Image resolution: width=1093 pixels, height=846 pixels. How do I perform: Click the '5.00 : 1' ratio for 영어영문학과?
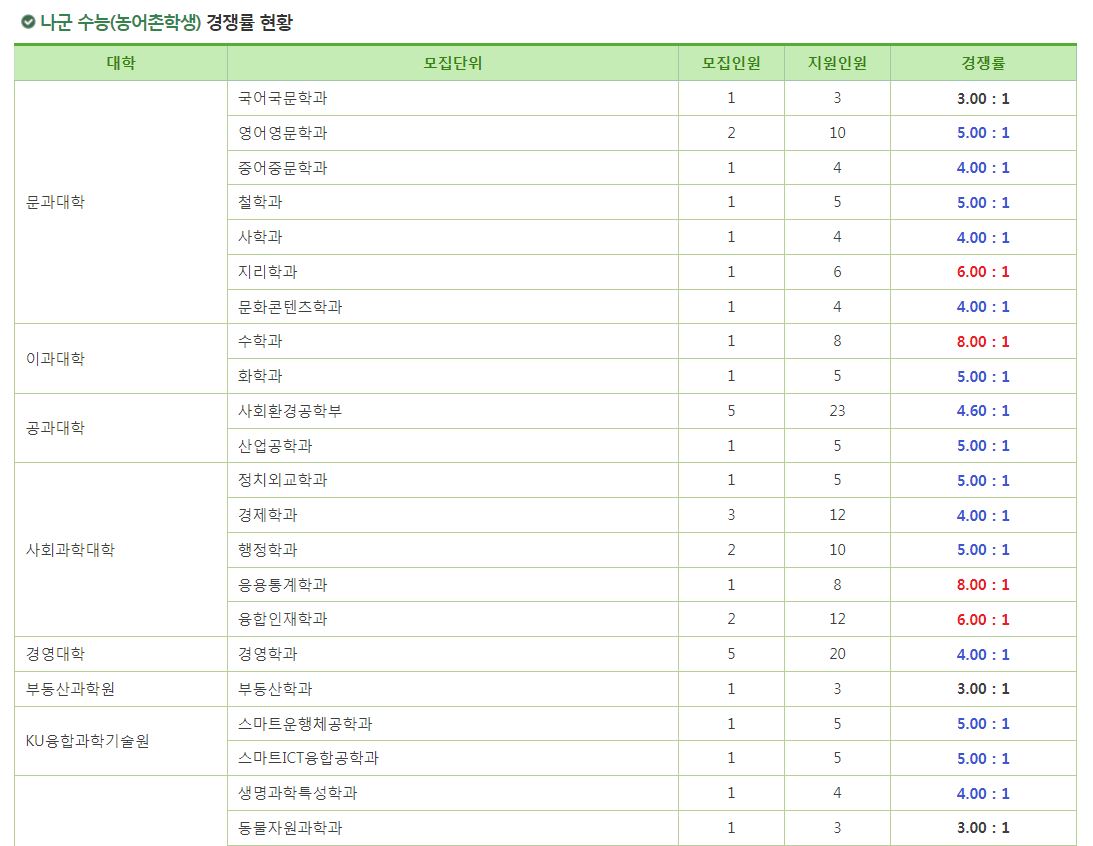[983, 132]
